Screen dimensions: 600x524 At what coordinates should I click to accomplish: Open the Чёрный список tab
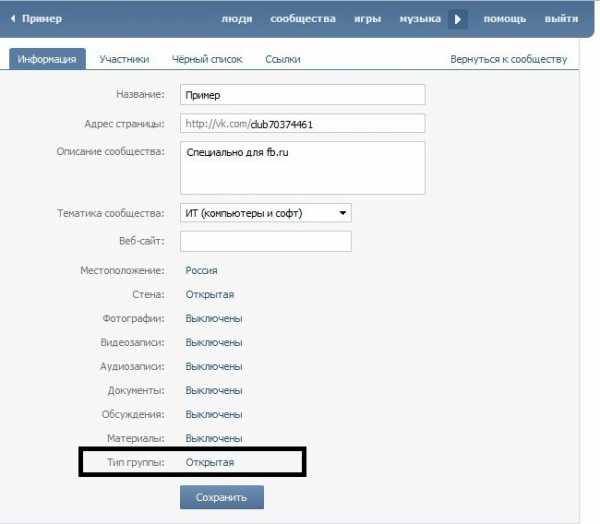tap(207, 59)
